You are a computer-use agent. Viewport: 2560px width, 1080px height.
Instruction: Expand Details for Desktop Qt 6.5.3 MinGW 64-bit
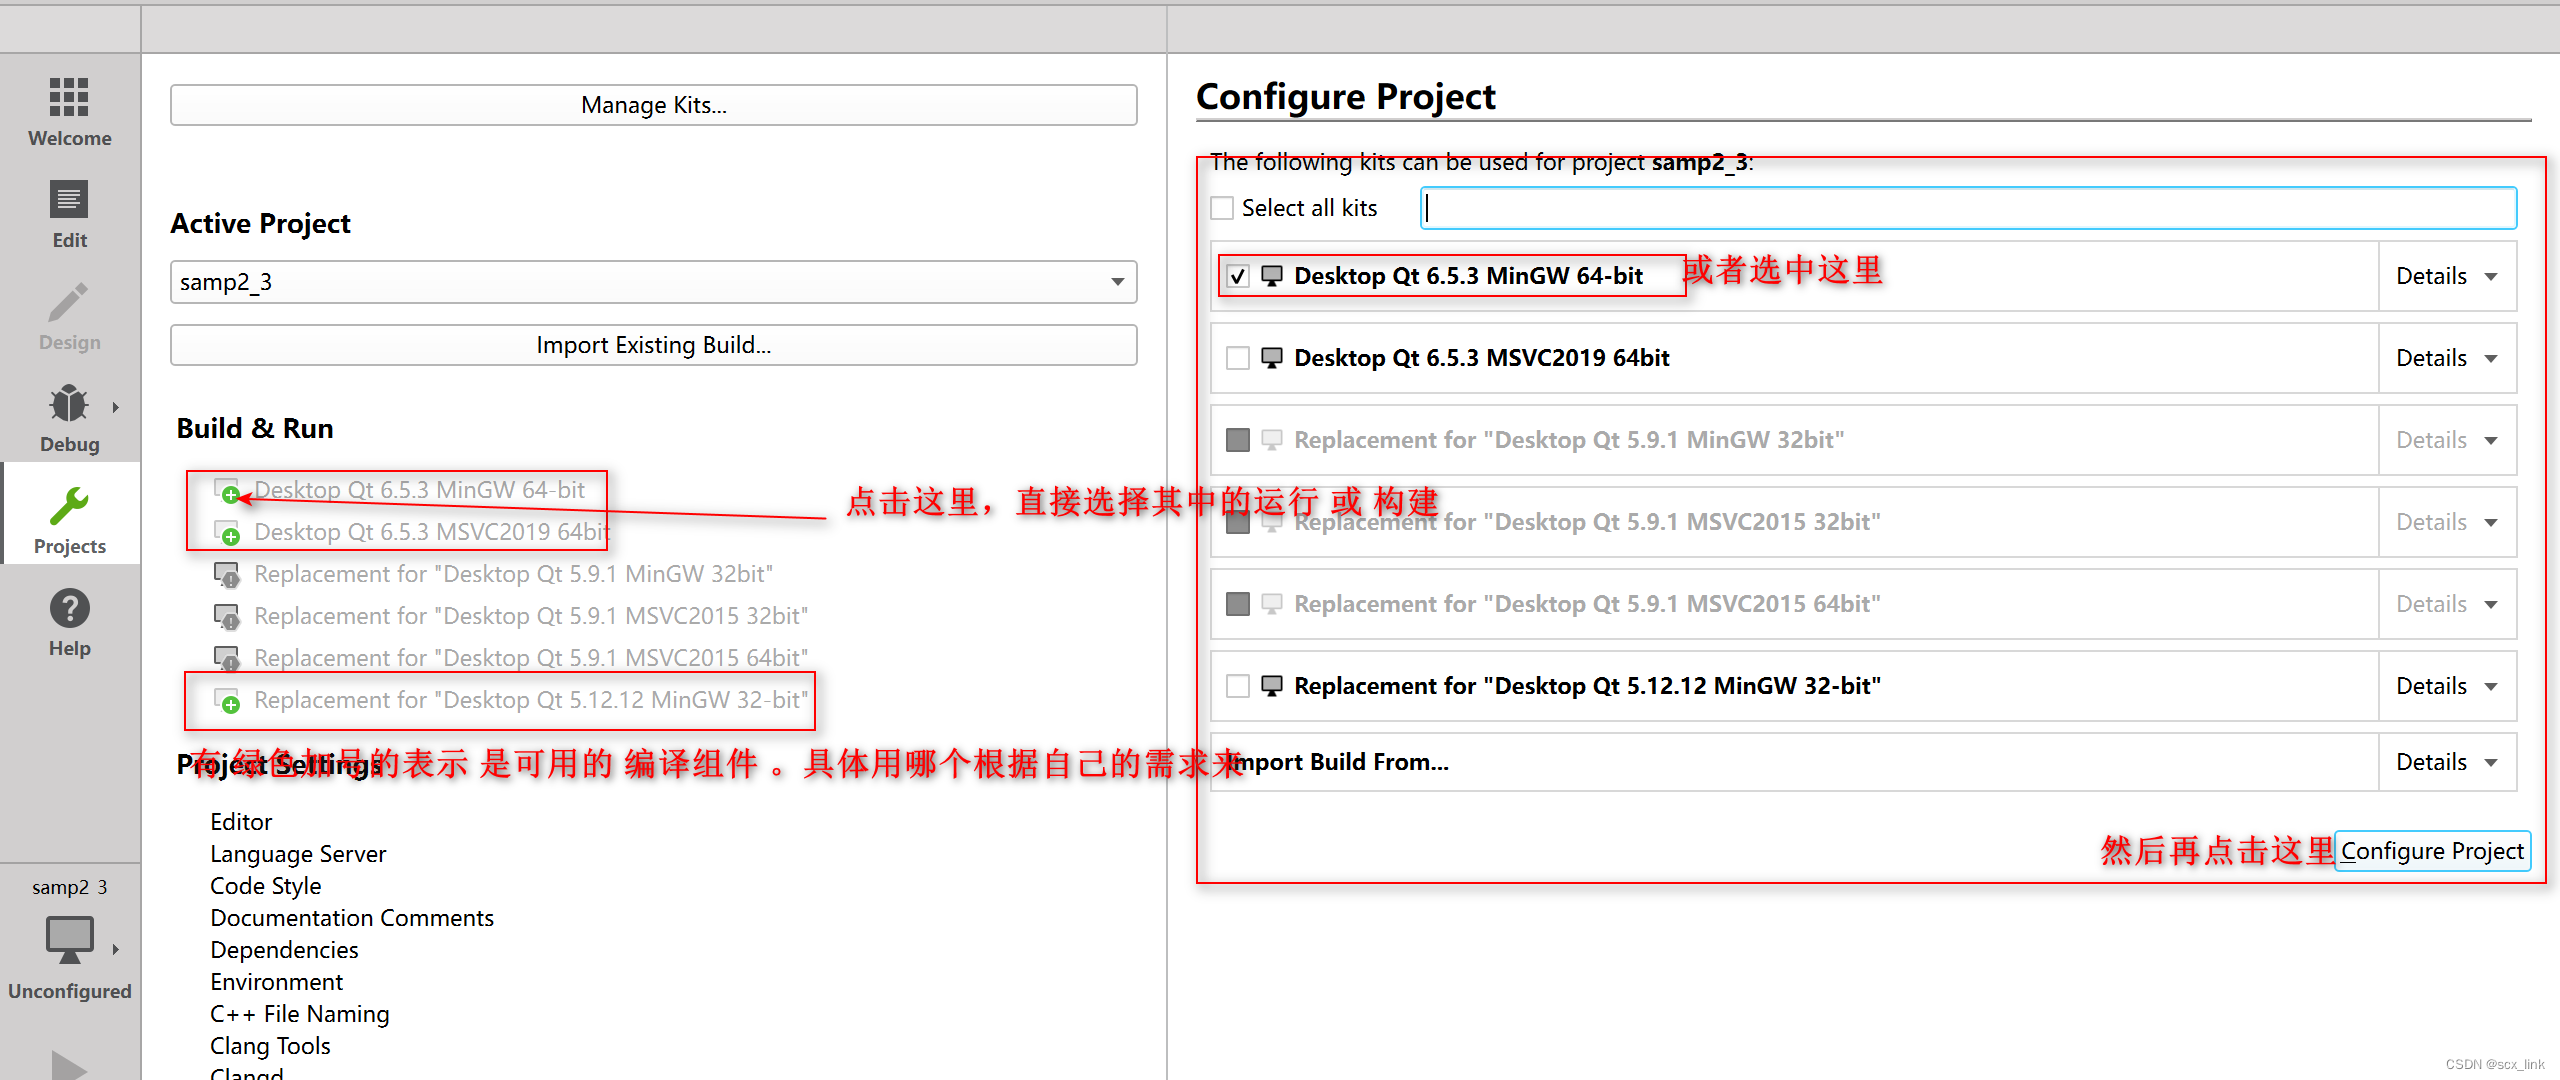tap(2447, 276)
